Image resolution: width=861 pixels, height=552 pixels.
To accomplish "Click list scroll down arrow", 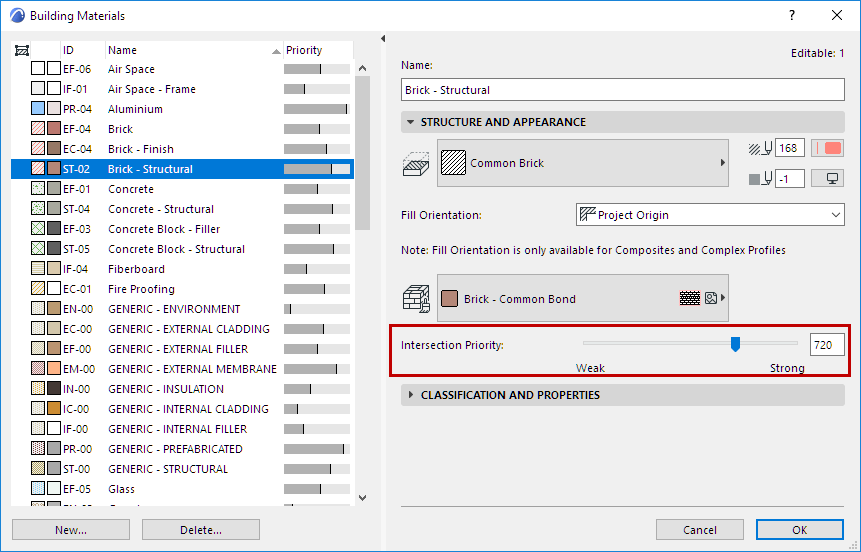I will click(362, 498).
